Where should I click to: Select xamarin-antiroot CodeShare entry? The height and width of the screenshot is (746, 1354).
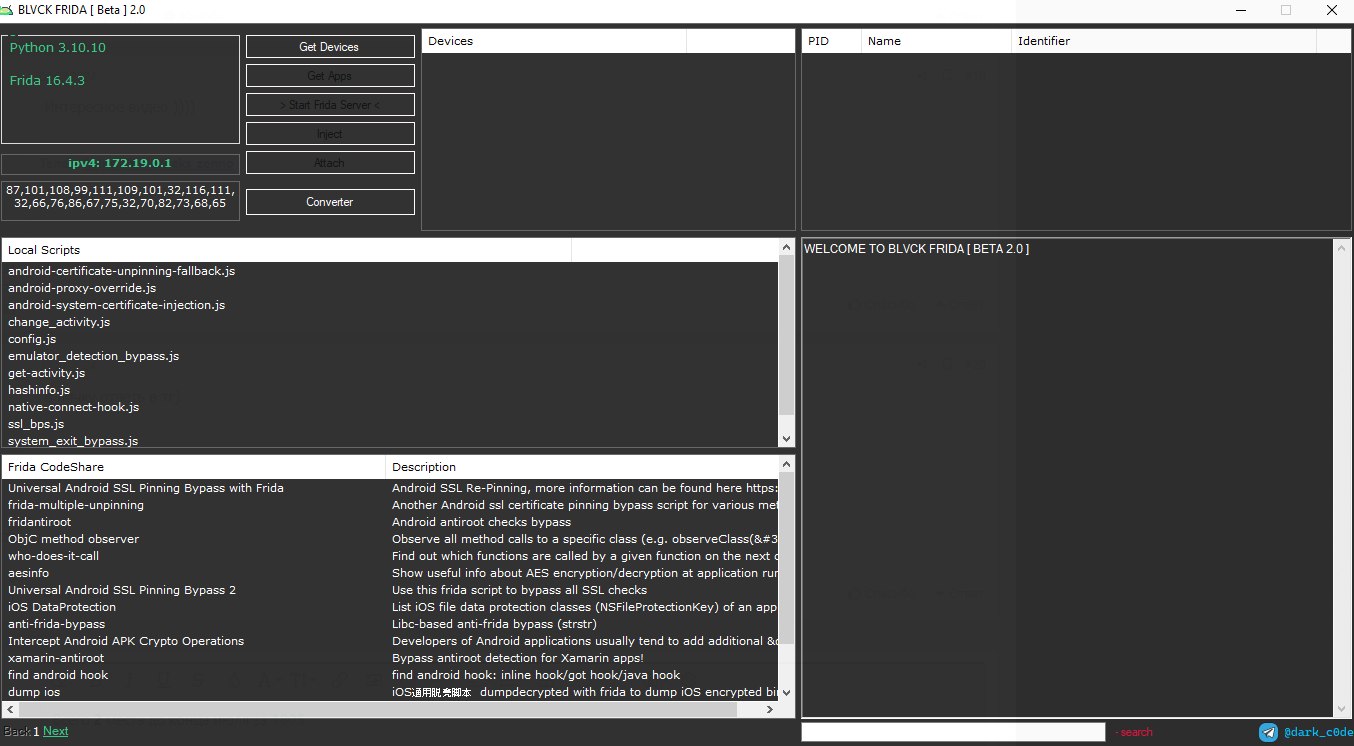point(56,658)
